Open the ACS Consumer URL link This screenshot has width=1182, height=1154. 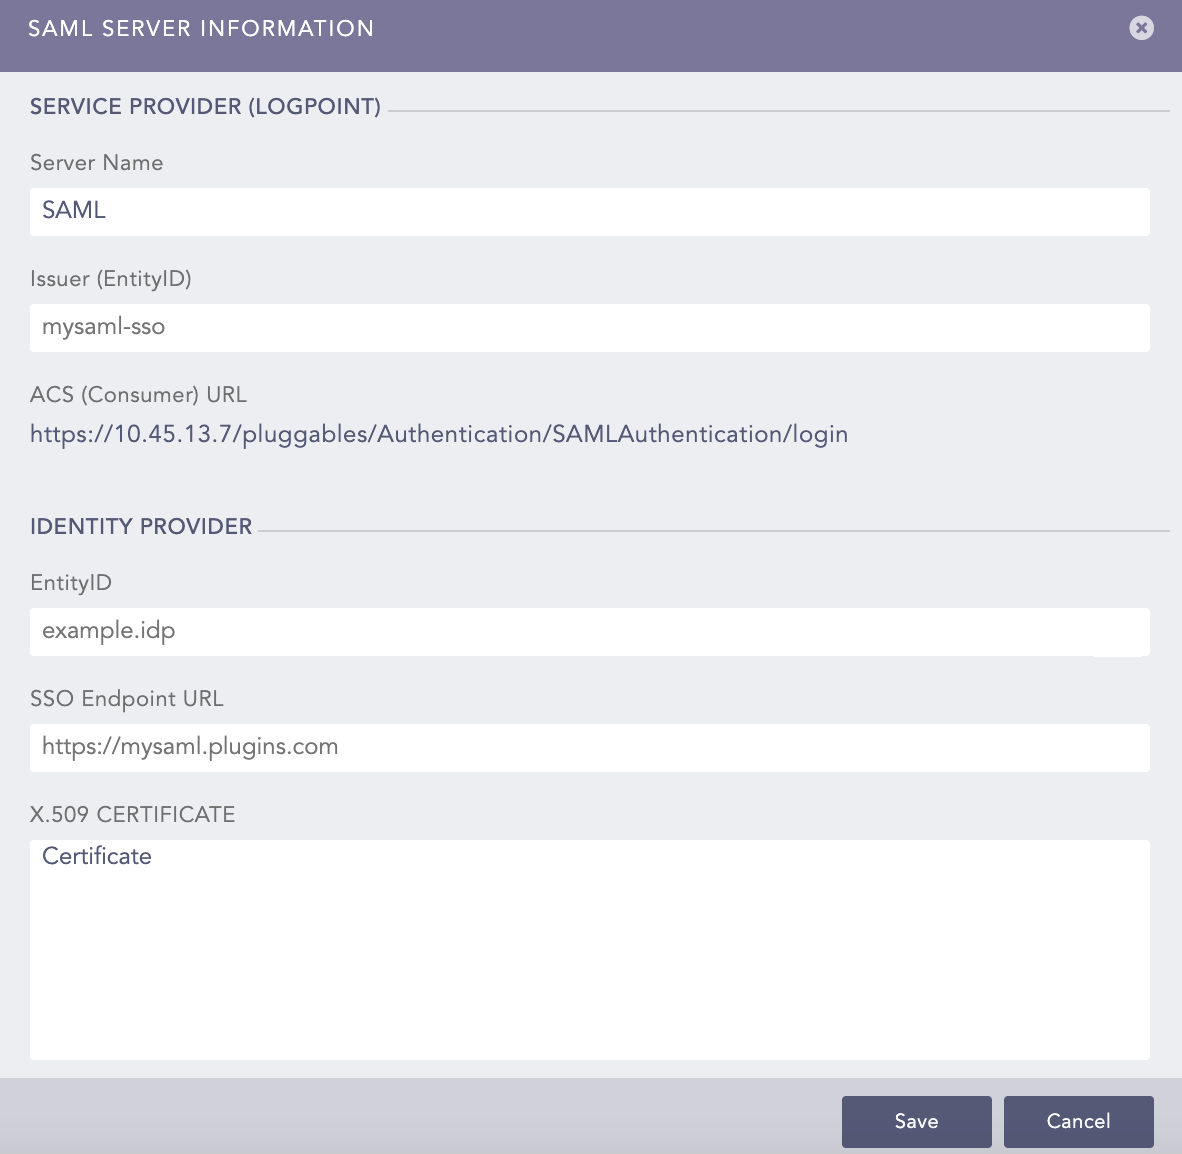[438, 434]
